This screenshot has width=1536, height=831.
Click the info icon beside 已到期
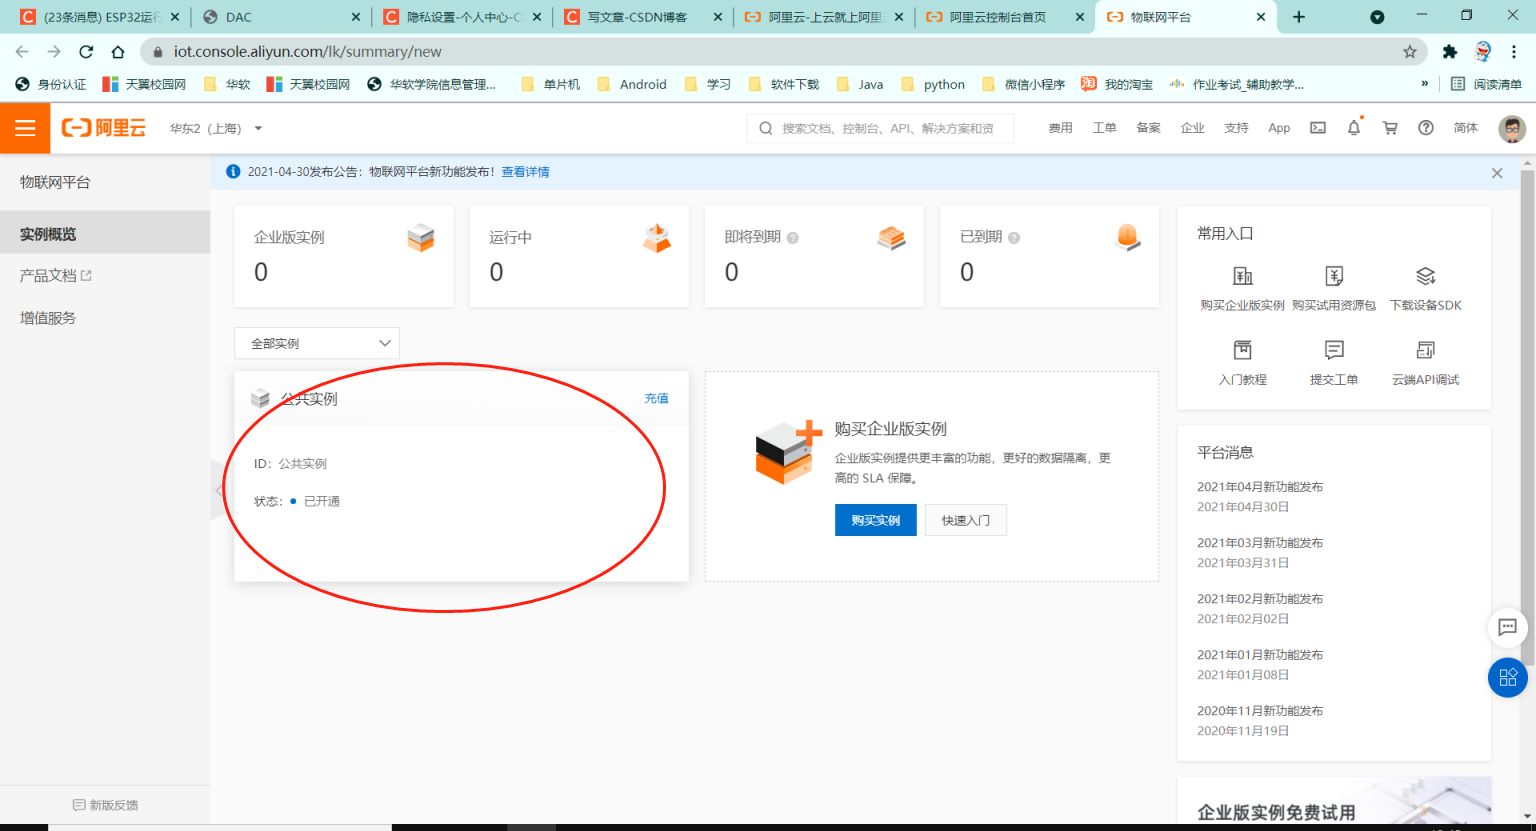point(1014,238)
